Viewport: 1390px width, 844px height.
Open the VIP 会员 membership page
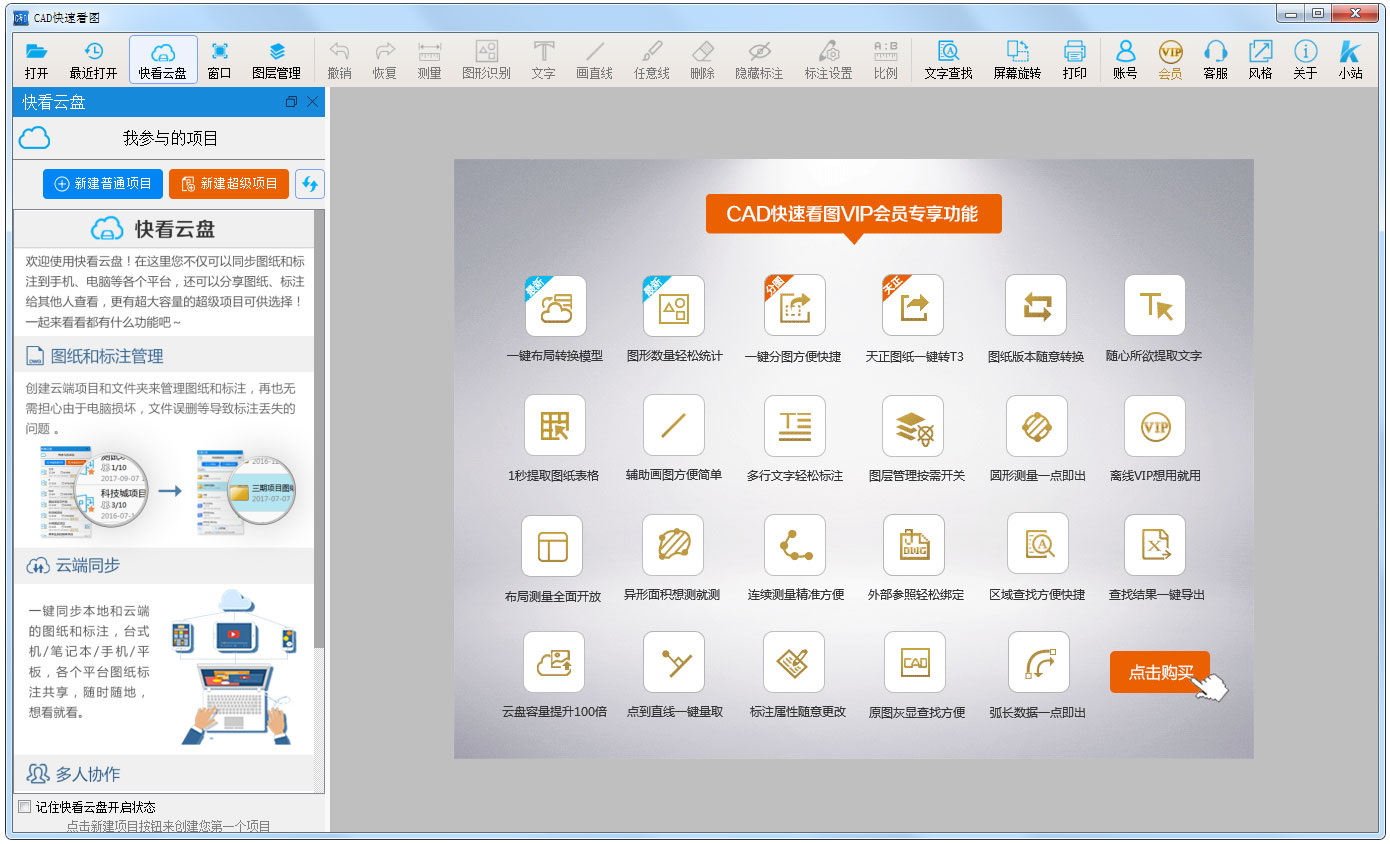(1170, 61)
